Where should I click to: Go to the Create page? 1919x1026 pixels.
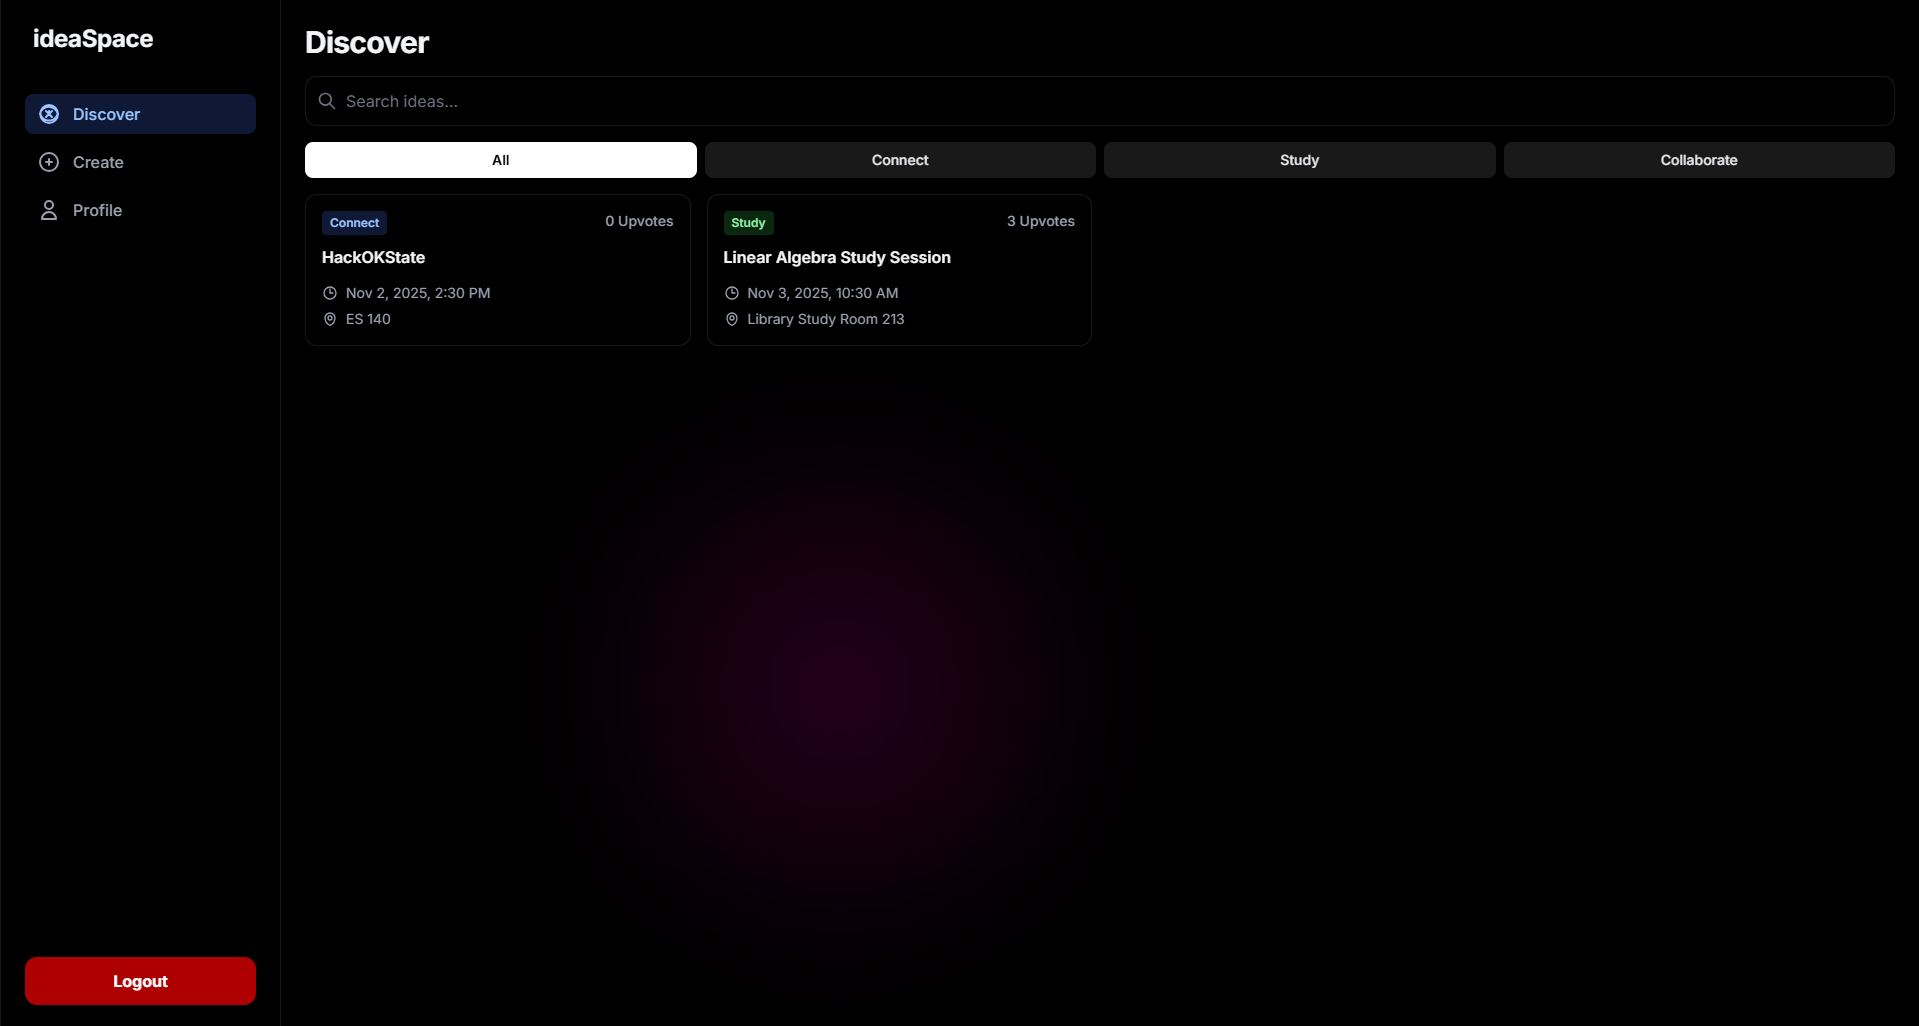pos(140,162)
